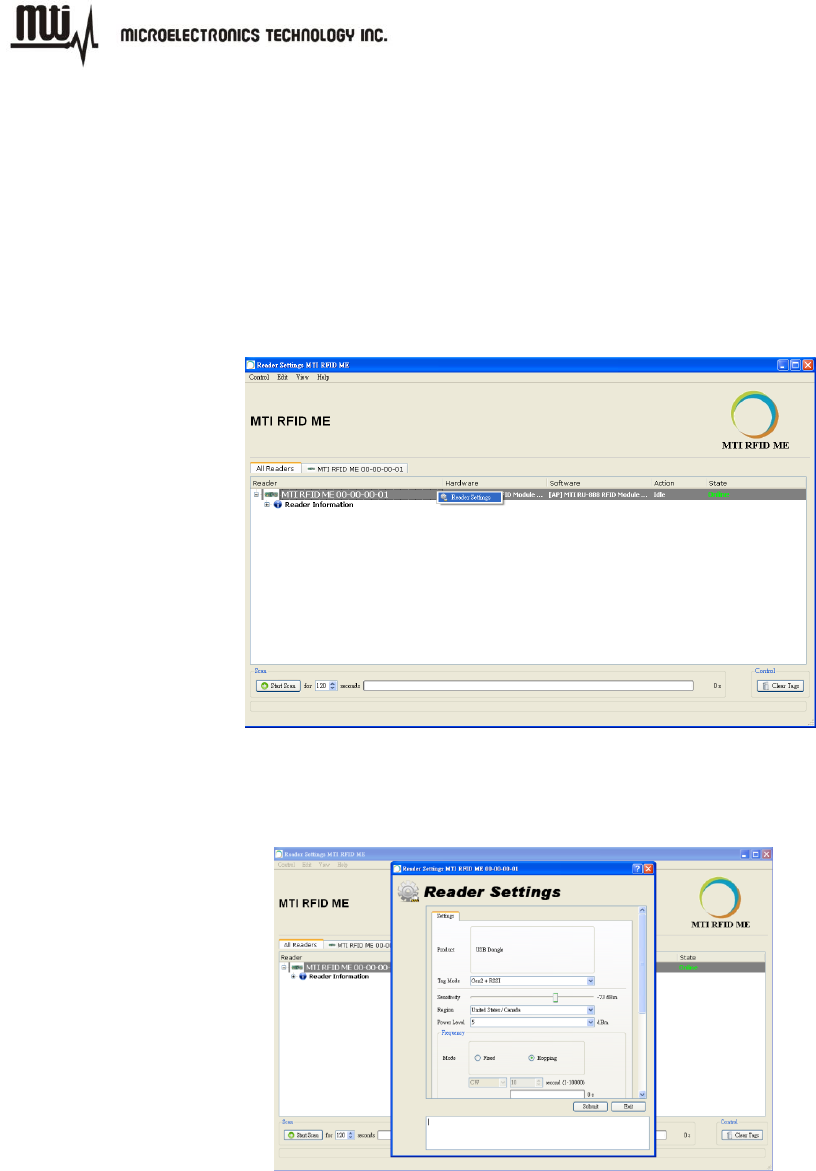The height and width of the screenshot is (1171, 816).
Task: Click the green Online state behind the dialog
Action: 688,967
